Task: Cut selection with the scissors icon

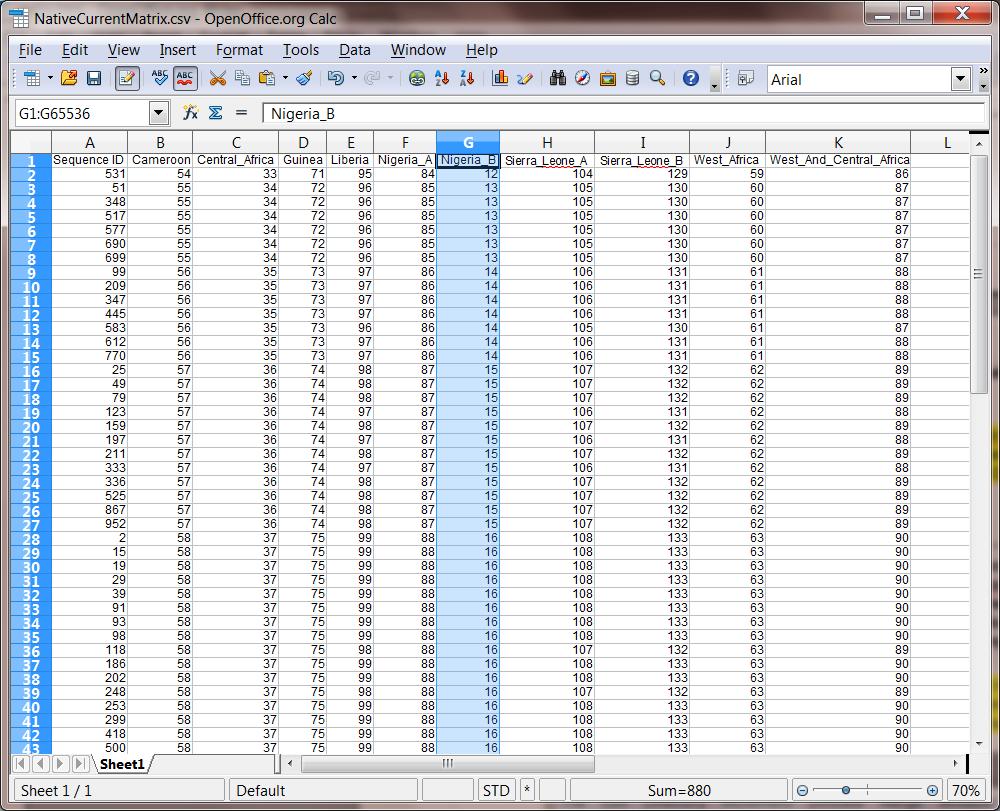Action: click(x=217, y=78)
